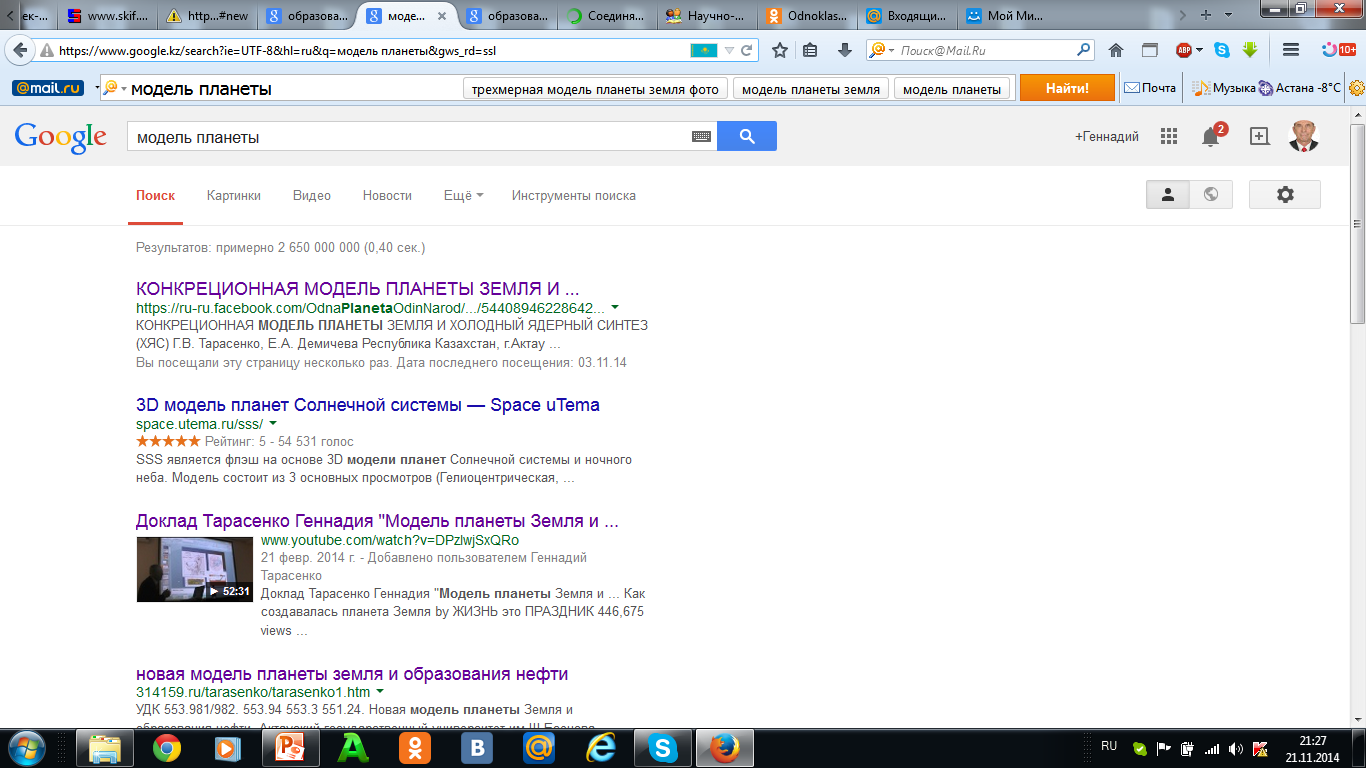The image size is (1366, 768).
Task: Bookmark this page with the star icon
Action: tap(780, 50)
